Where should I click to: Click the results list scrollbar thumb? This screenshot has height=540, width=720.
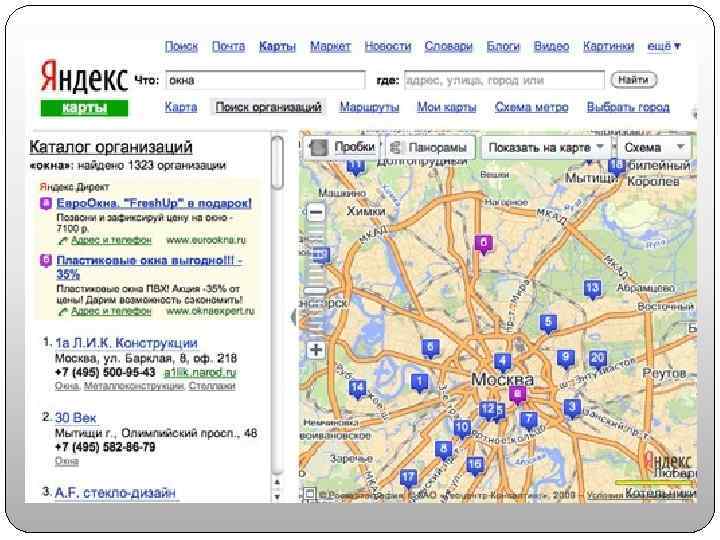pyautogui.click(x=277, y=163)
